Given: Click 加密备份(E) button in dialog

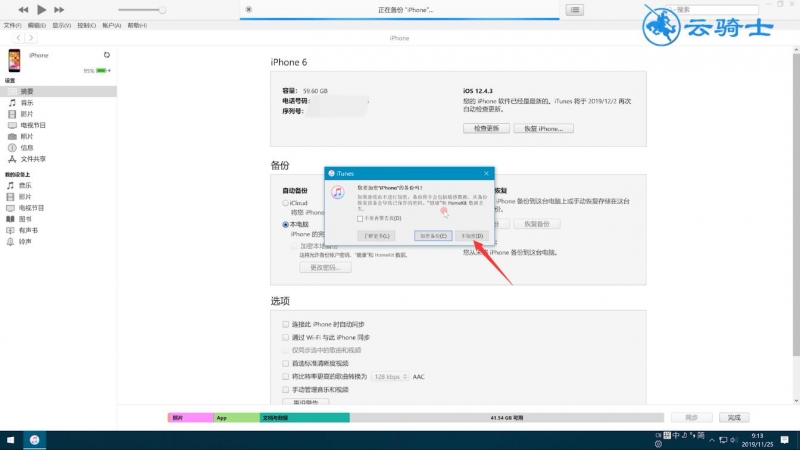Looking at the screenshot, I should (433, 236).
